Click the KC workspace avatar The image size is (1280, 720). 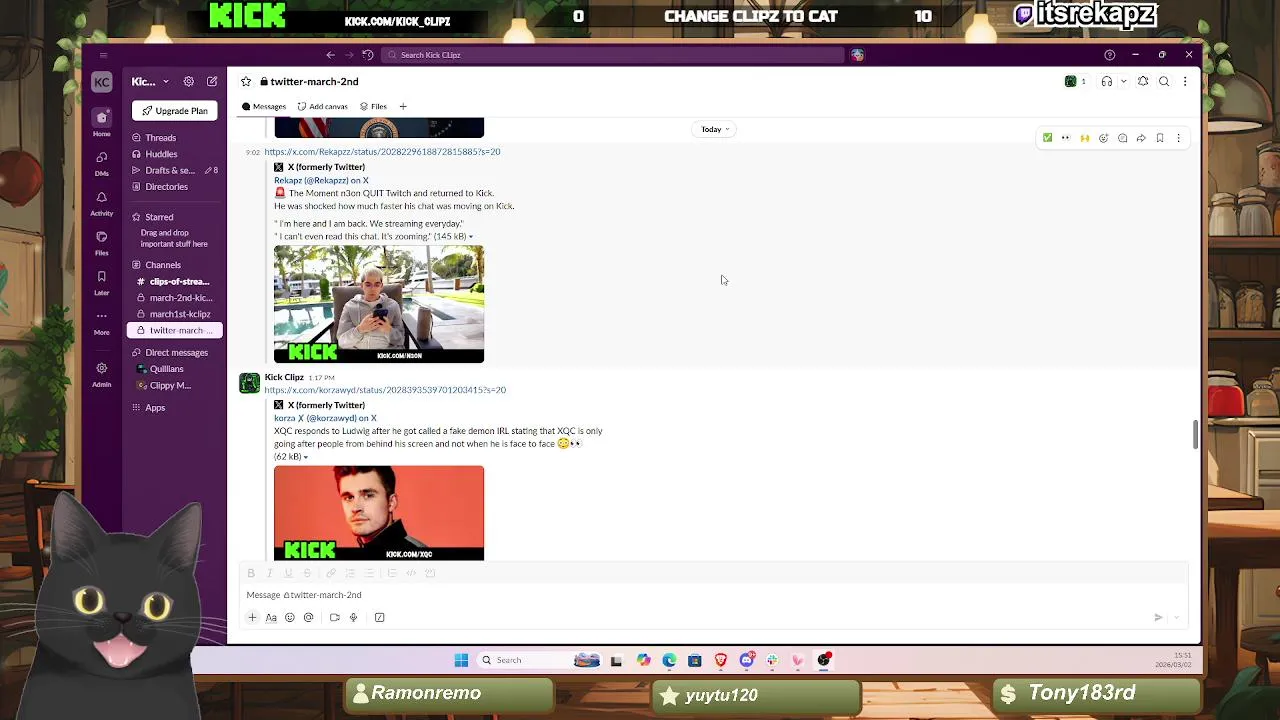(101, 82)
